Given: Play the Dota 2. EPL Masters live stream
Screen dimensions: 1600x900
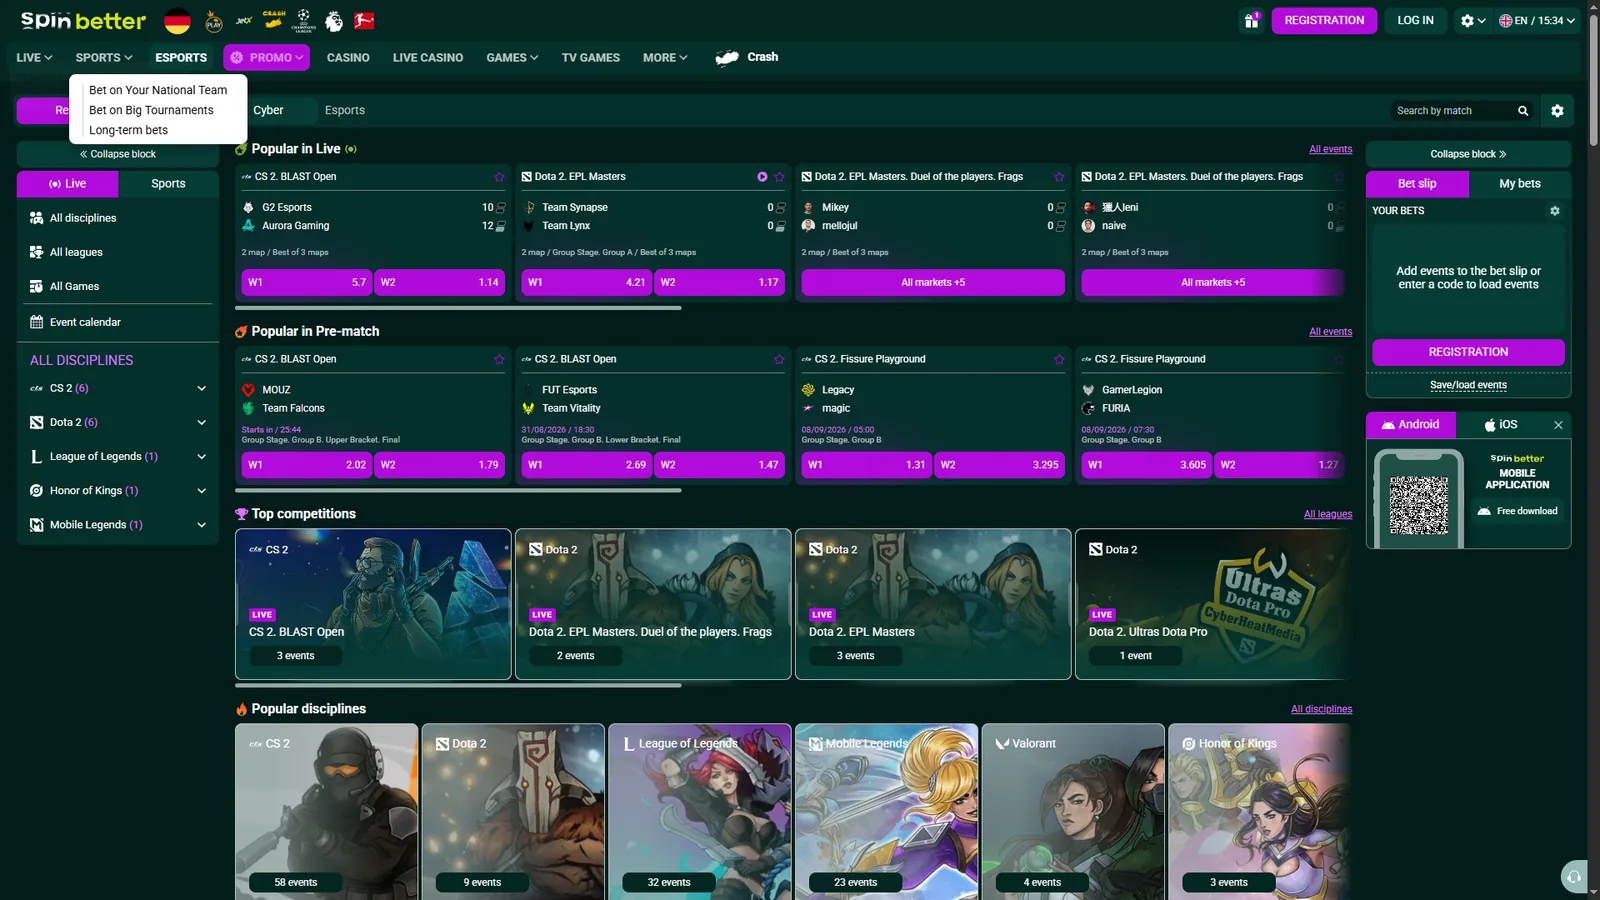Looking at the screenshot, I should pyautogui.click(x=762, y=177).
